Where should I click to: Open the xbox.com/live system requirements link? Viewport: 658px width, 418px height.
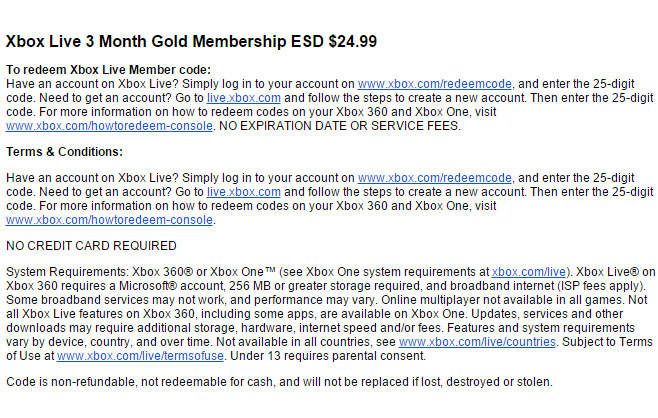pyautogui.click(x=528, y=272)
